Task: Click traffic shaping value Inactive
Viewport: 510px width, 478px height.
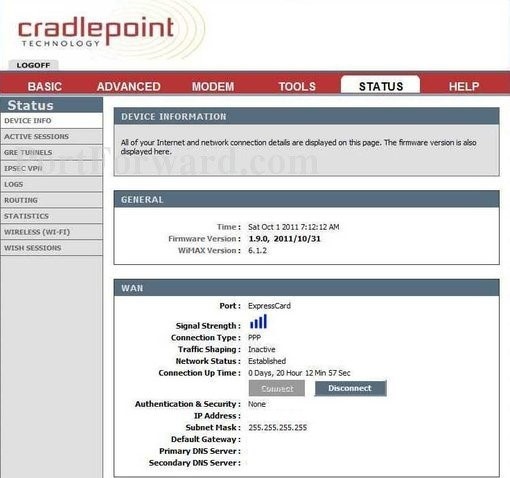Action: tap(262, 349)
